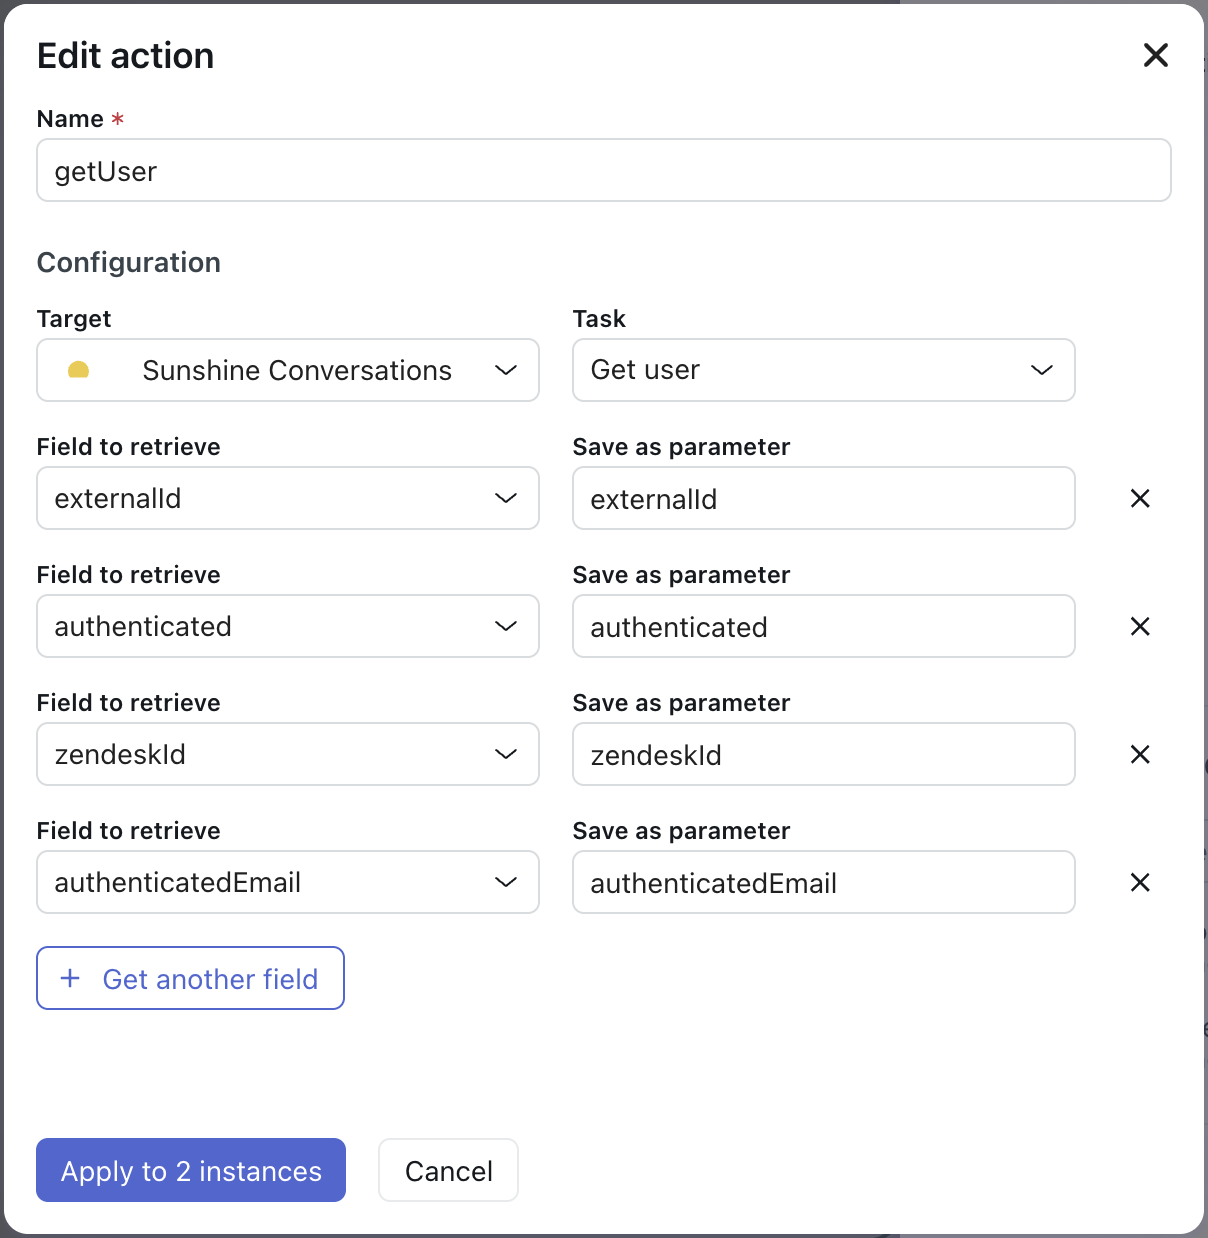This screenshot has height=1238, width=1208.
Task: Click Apply to 2 instances button
Action: tap(191, 1170)
